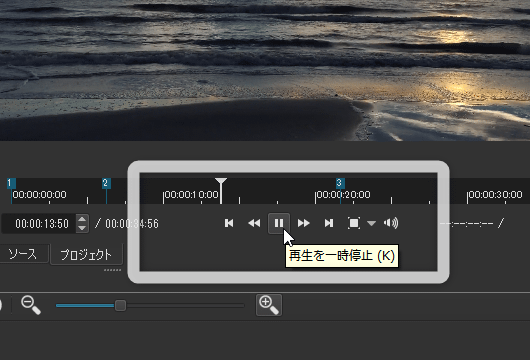Select timeline marker 3
Image resolution: width=530 pixels, height=360 pixels.
340,184
